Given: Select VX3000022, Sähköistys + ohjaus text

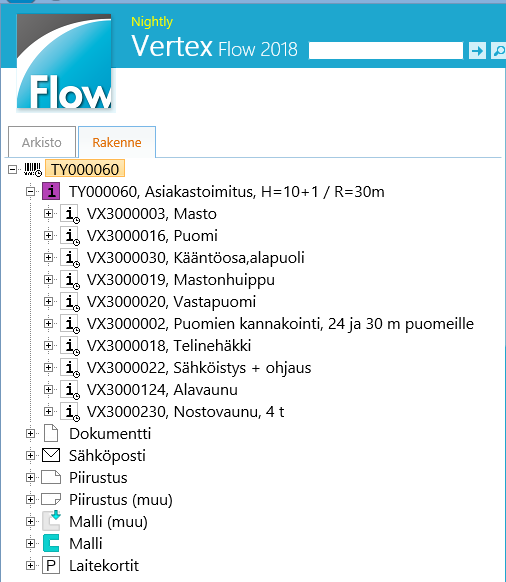Looking at the screenshot, I should point(199,368).
